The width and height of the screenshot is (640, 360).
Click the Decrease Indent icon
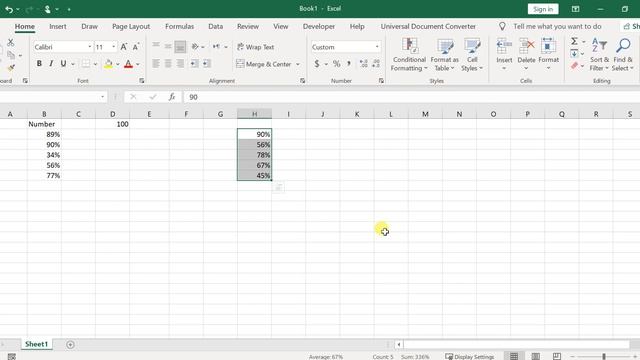tap(194, 64)
